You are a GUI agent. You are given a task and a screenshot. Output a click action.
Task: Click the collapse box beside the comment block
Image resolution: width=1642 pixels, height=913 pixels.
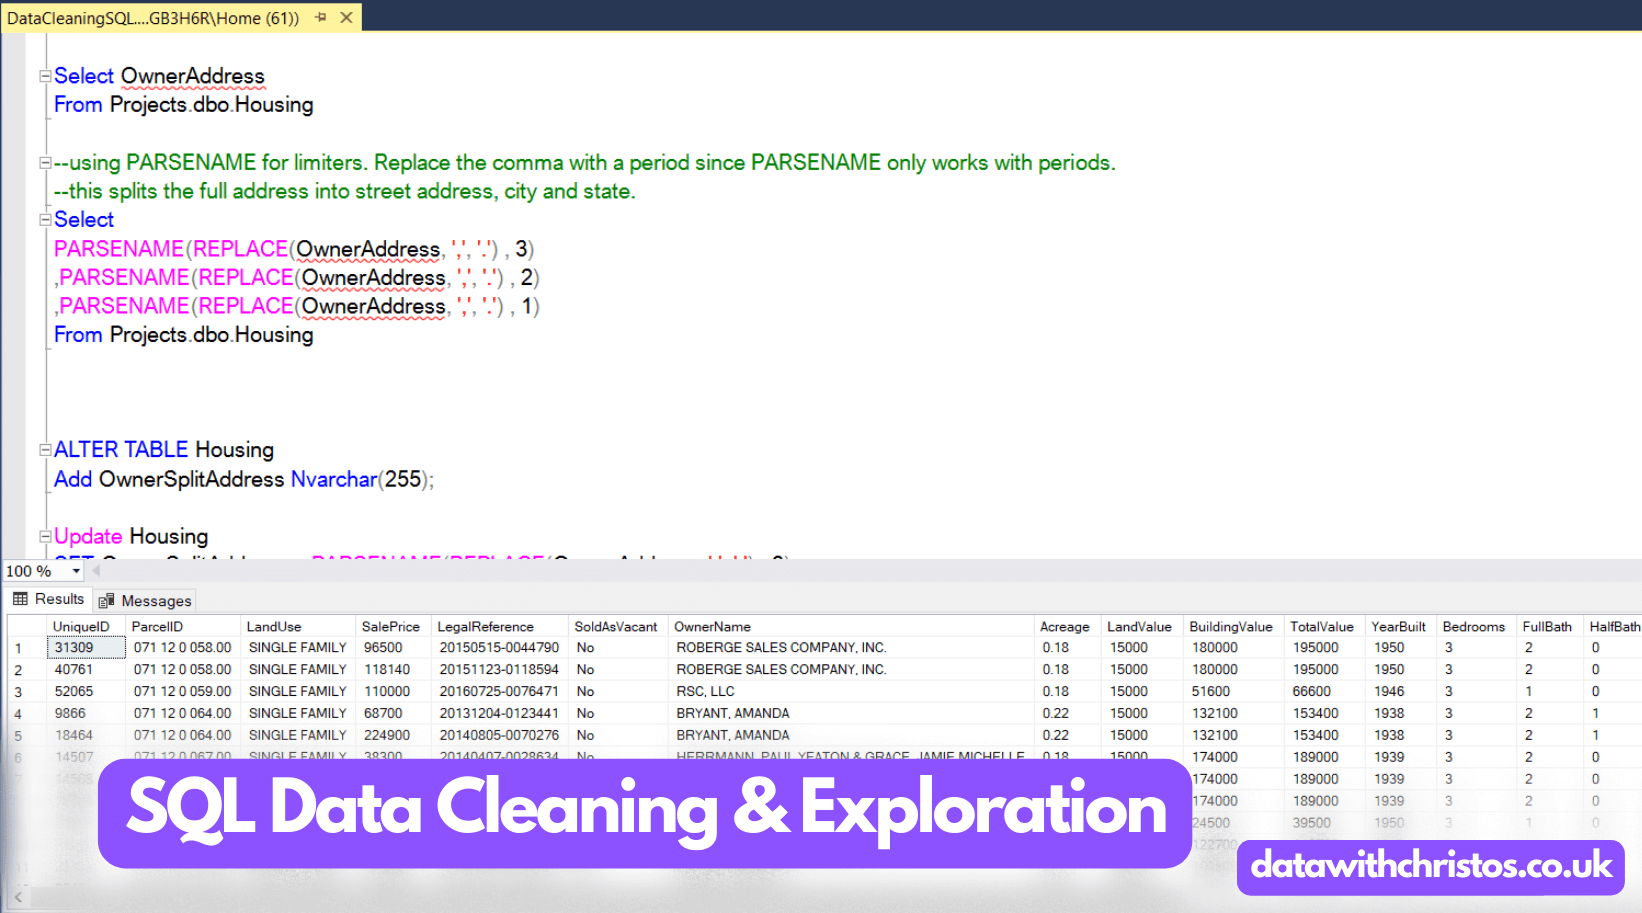44,161
